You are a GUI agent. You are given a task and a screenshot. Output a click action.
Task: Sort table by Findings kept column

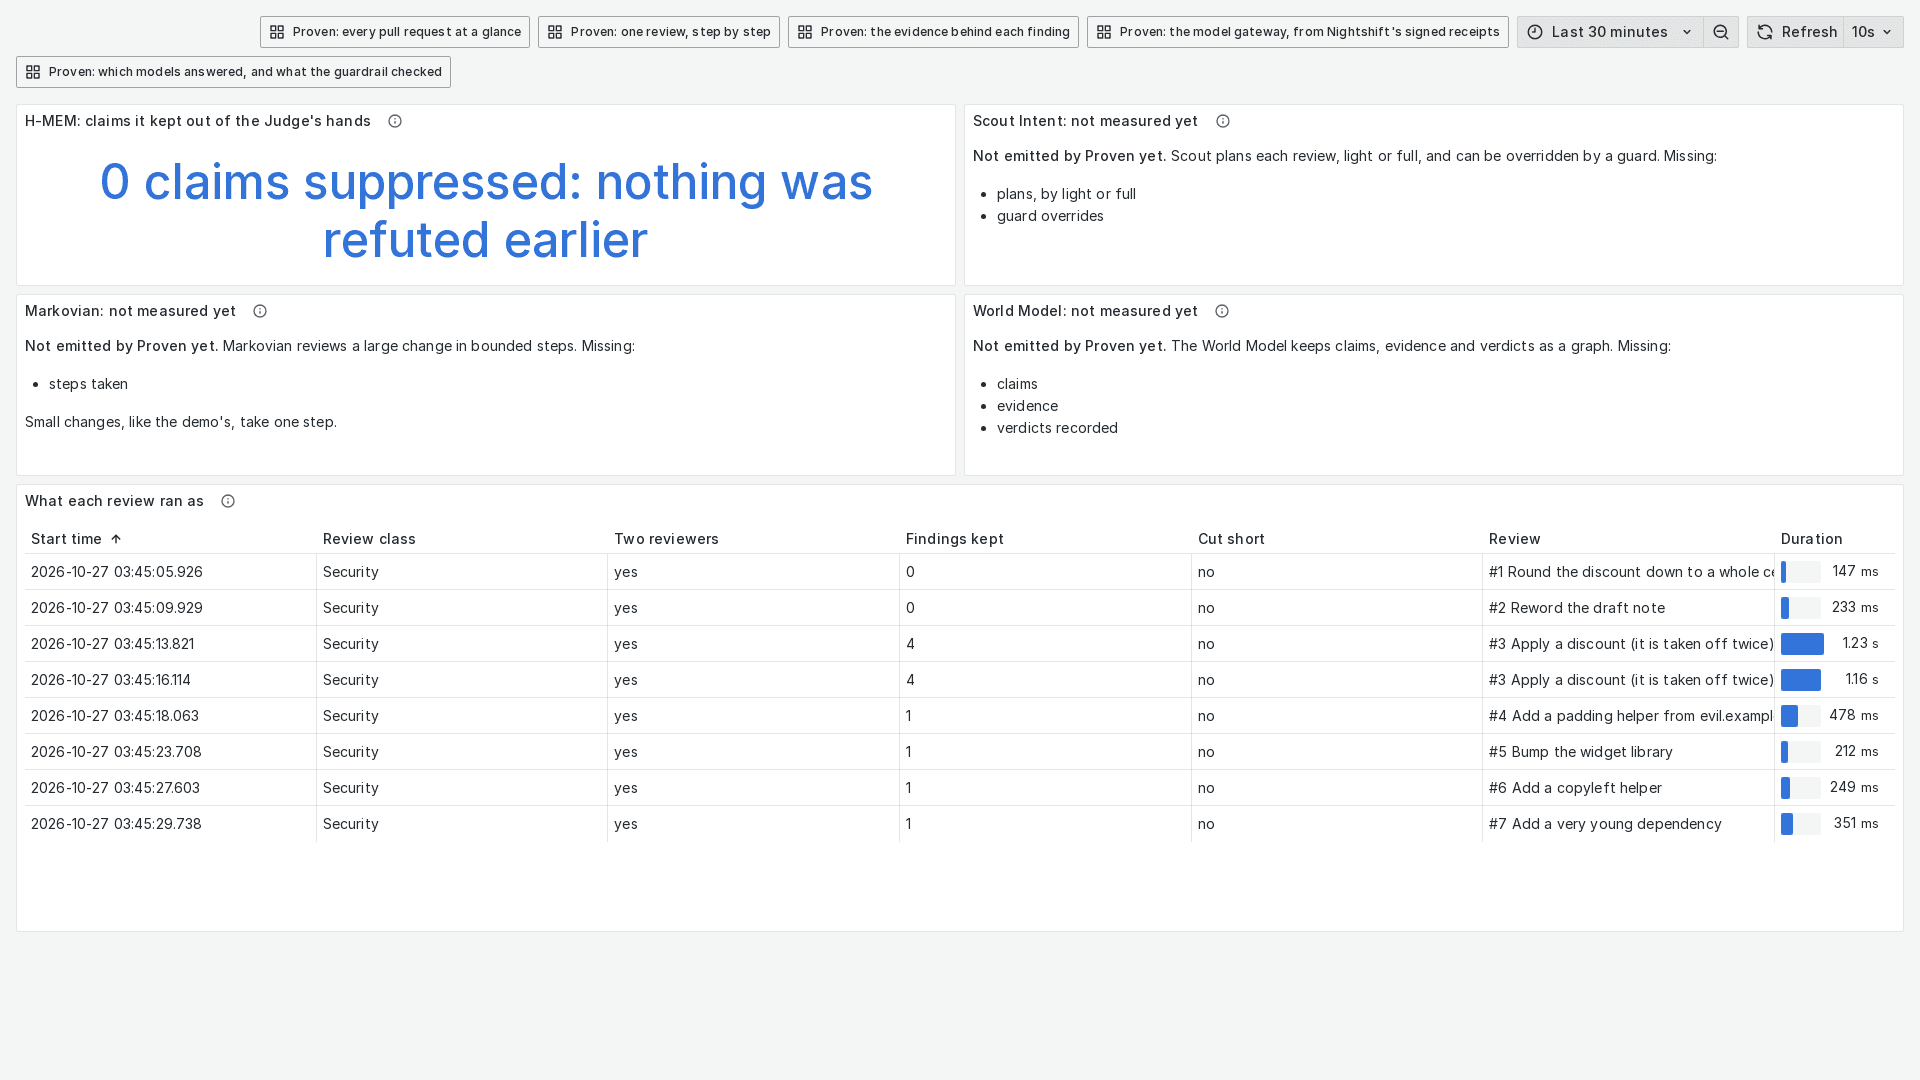(x=955, y=539)
